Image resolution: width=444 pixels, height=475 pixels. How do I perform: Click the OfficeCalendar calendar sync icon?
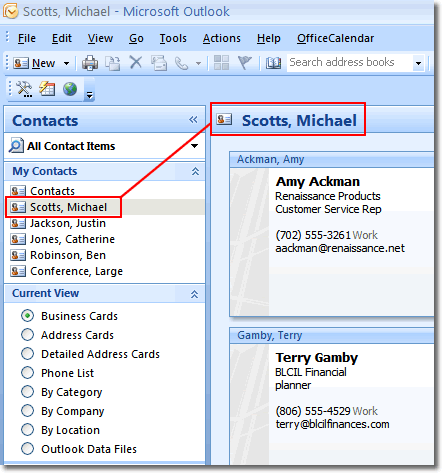pos(47,89)
